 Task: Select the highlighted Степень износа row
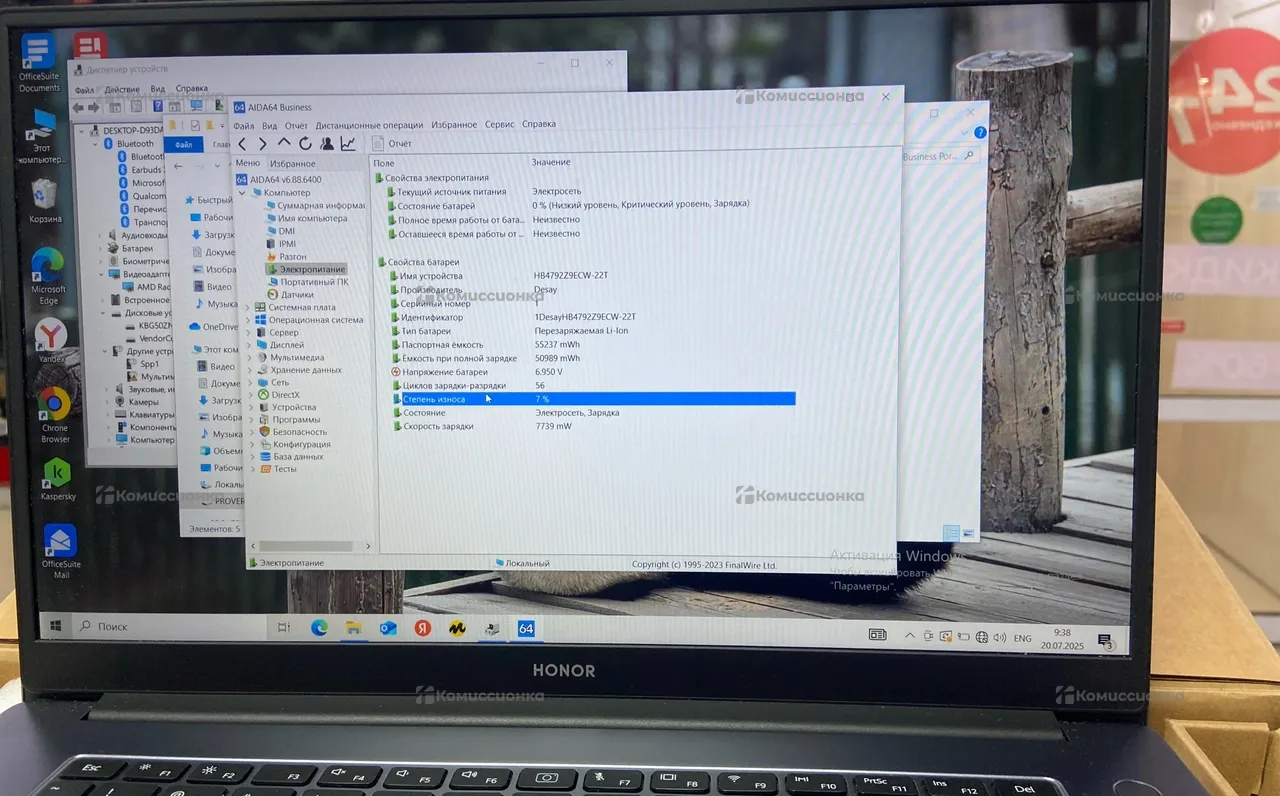click(x=594, y=399)
